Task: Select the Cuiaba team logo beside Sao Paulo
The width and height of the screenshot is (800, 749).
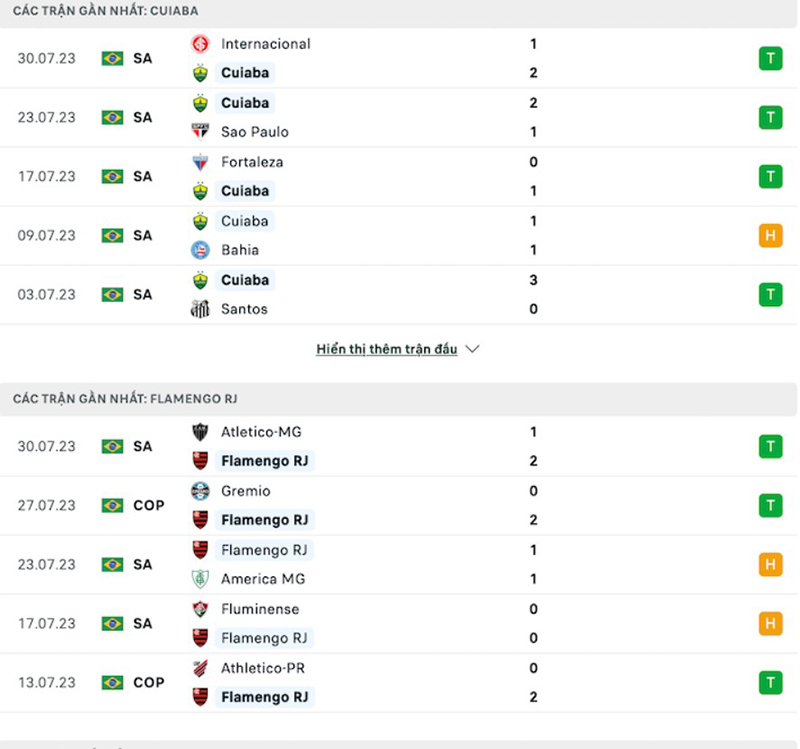Action: click(x=199, y=103)
